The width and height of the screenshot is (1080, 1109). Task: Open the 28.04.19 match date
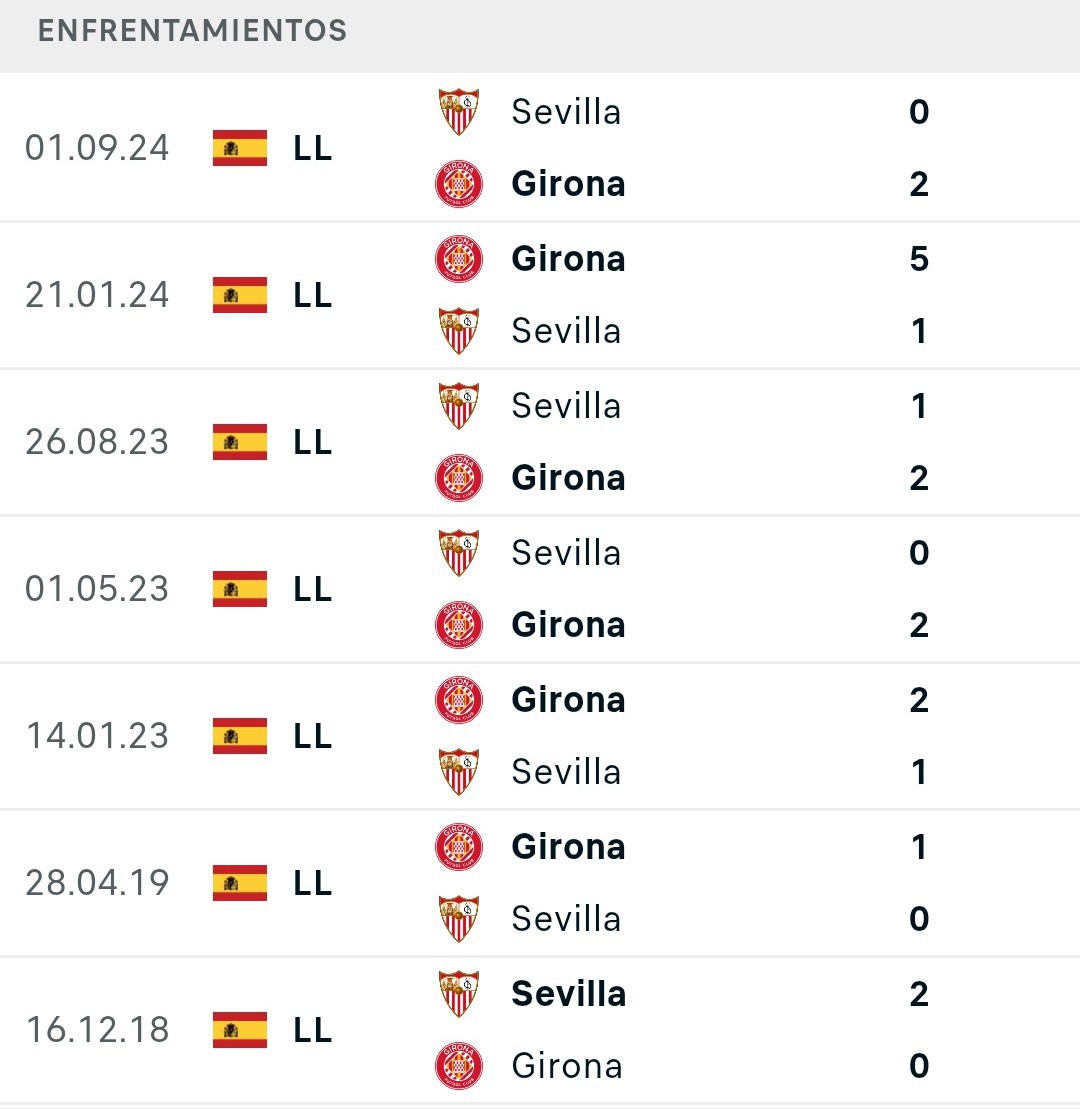(x=97, y=883)
